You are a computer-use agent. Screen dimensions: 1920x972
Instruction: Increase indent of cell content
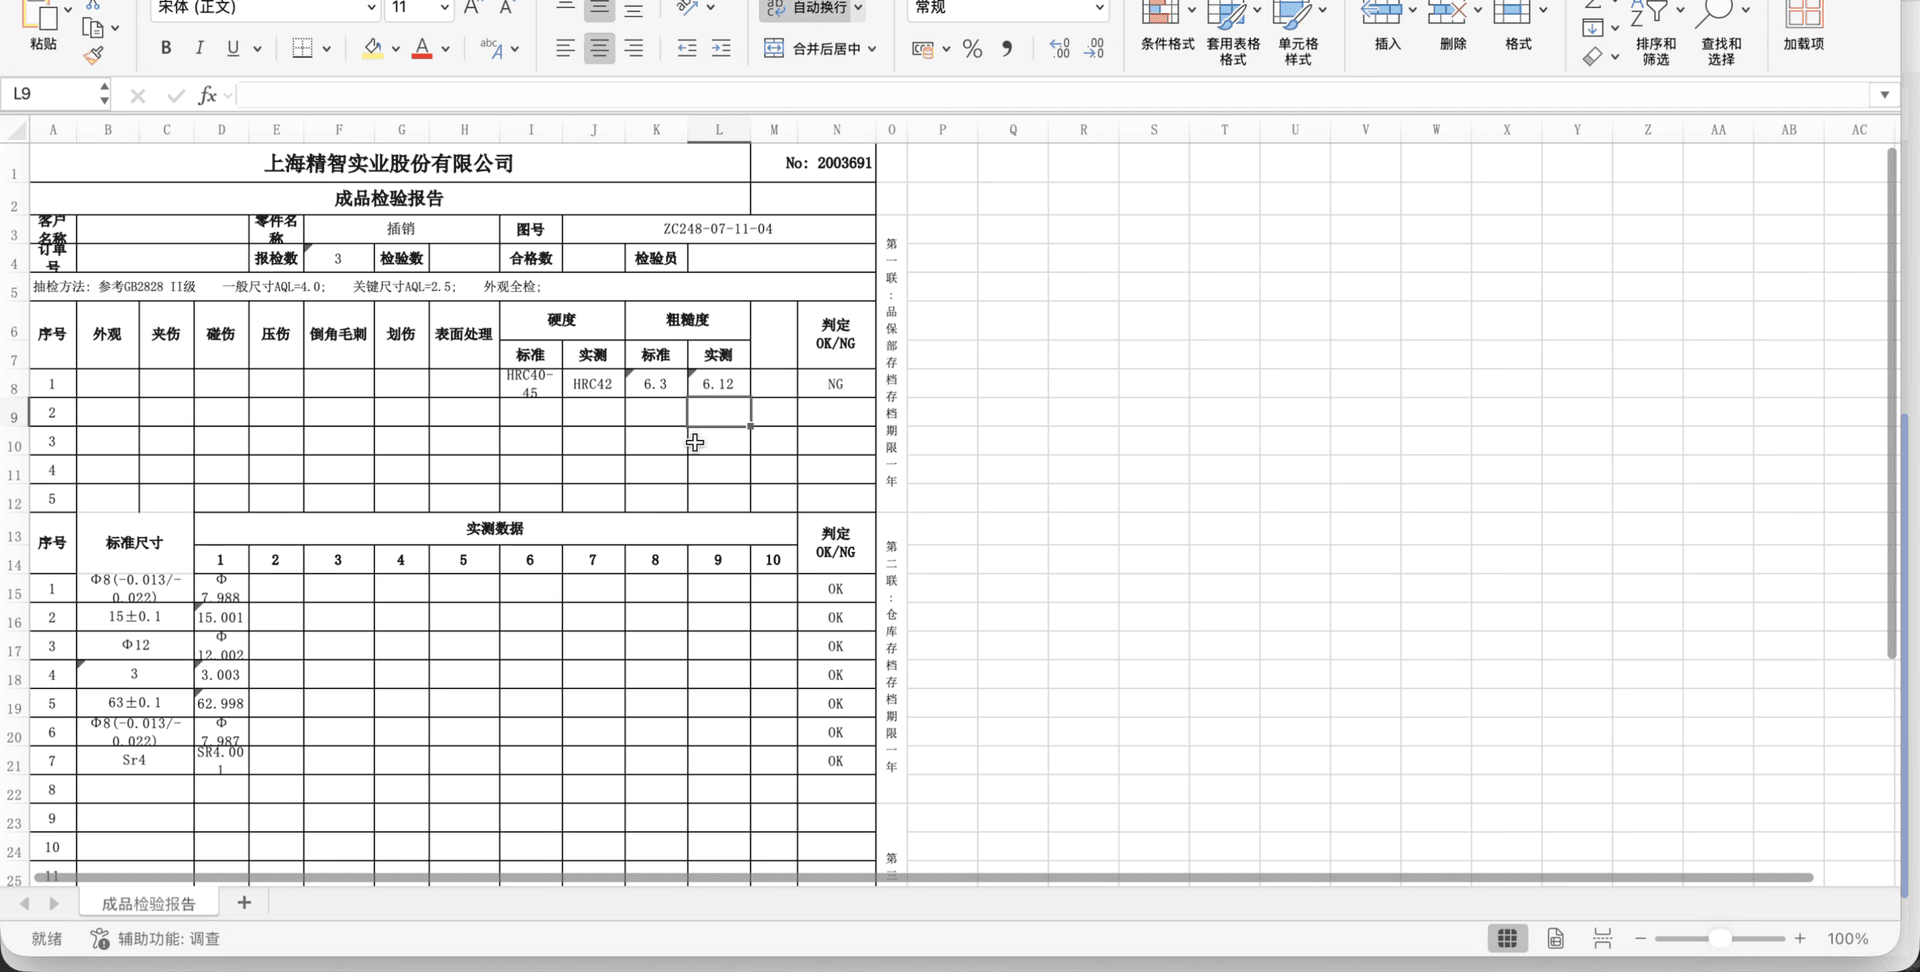coord(721,48)
